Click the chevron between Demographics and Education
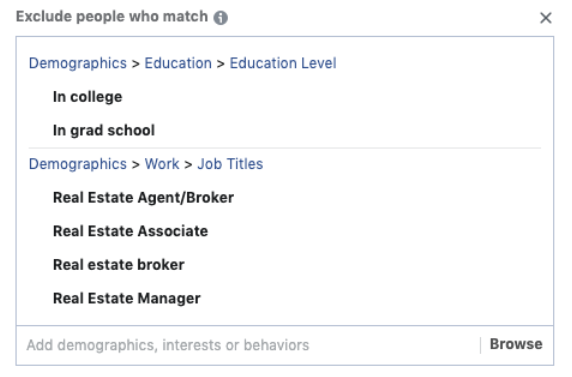572x377 pixels. (136, 64)
